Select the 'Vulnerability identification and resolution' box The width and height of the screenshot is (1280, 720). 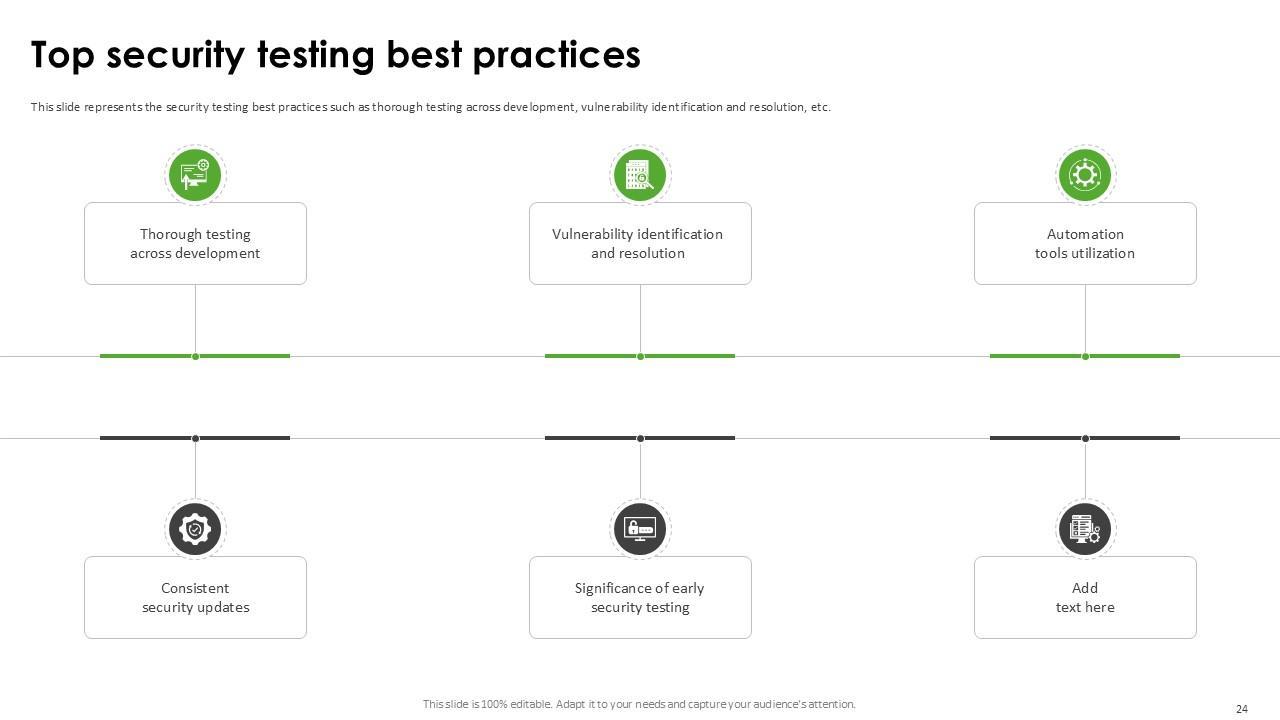pyautogui.click(x=640, y=244)
